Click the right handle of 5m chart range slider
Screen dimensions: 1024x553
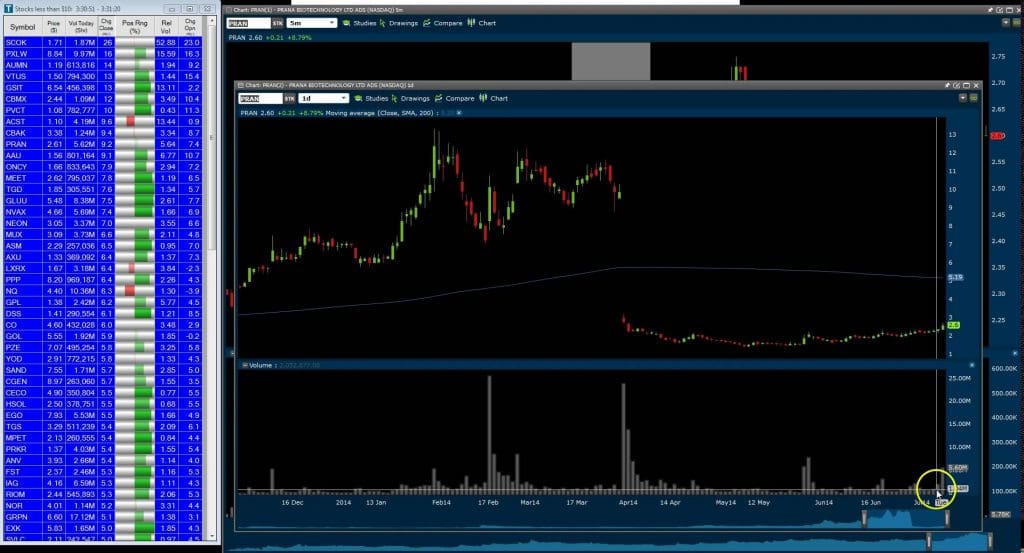[990, 541]
